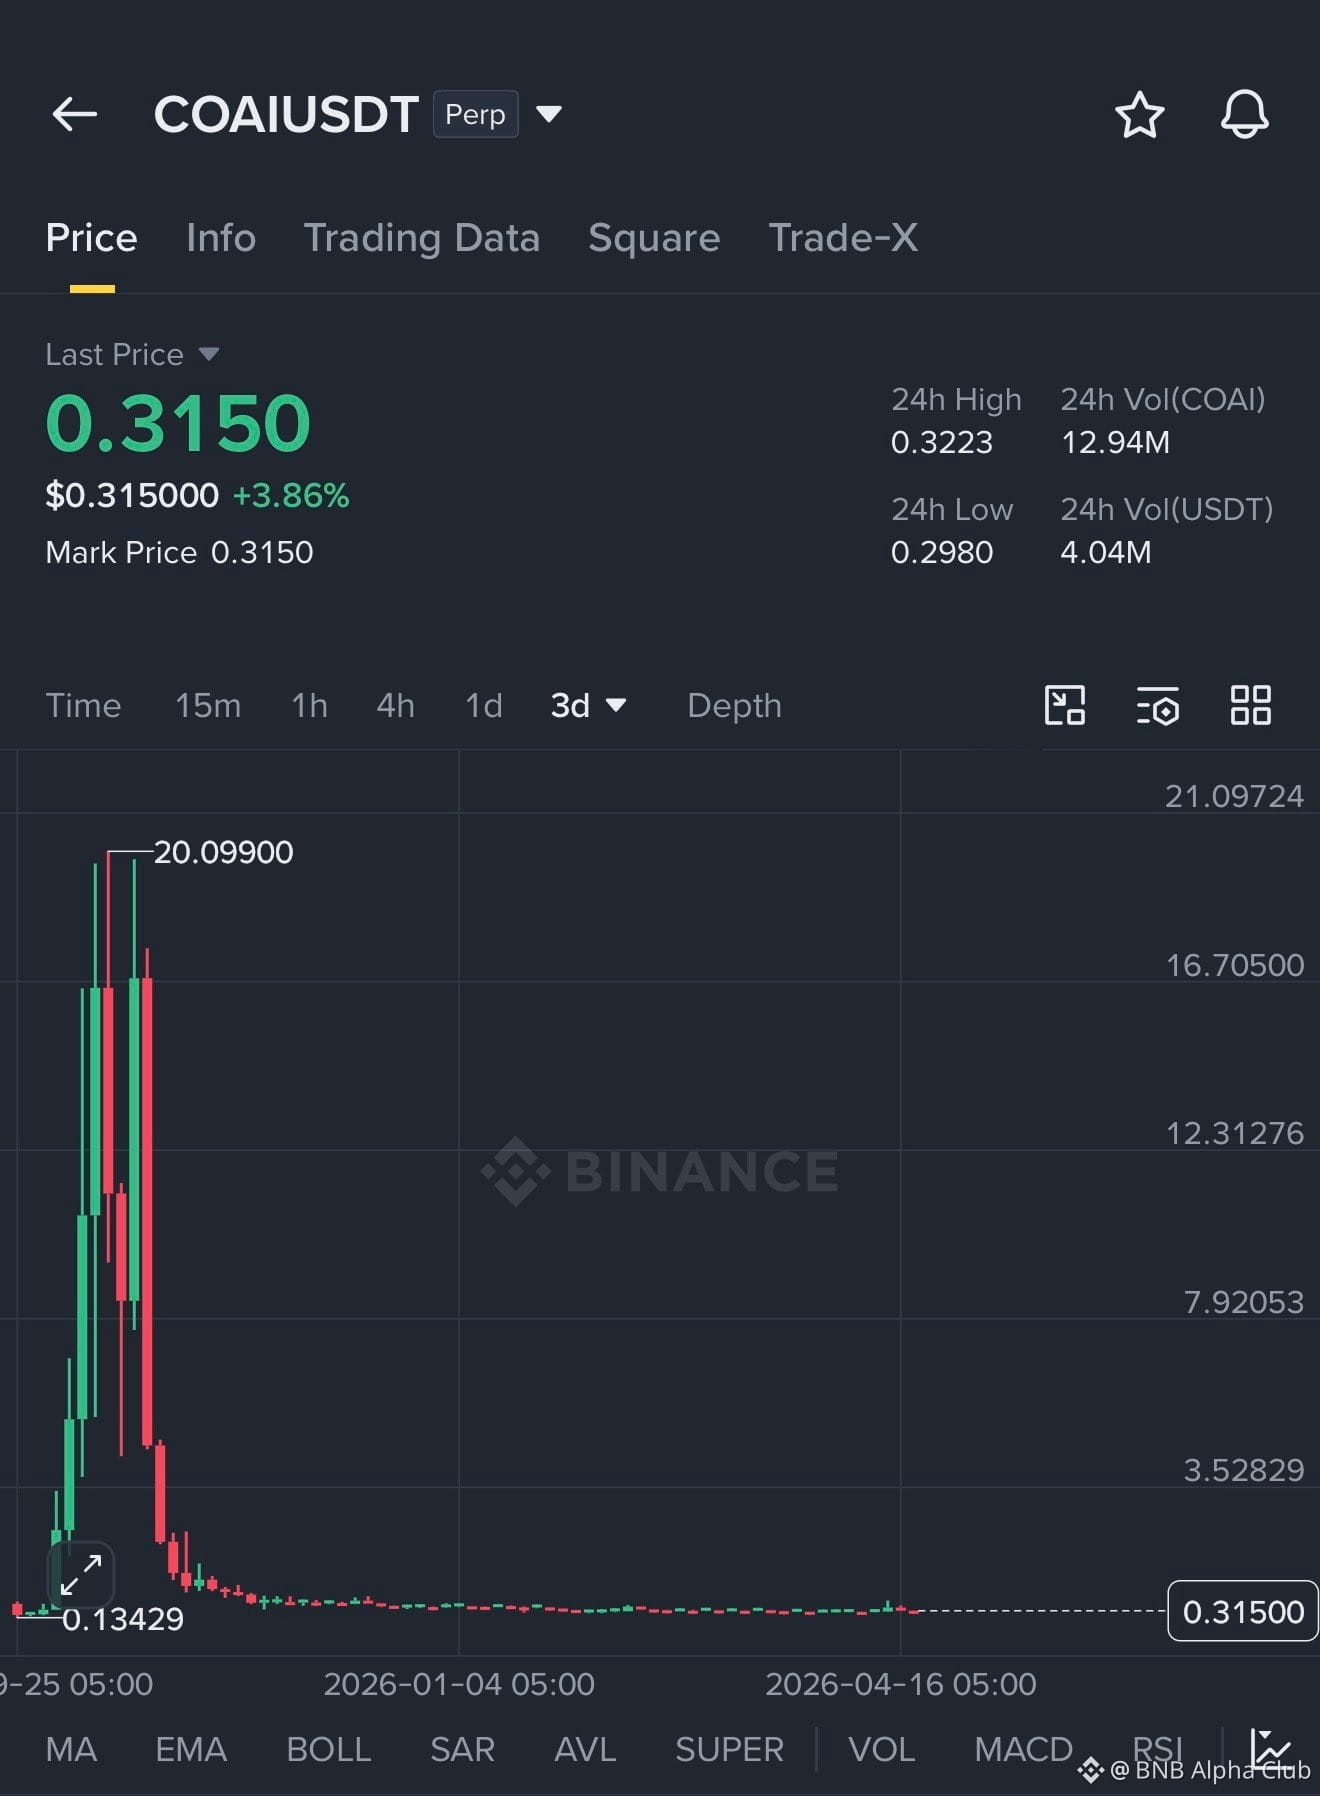Select the 15m interval
The width and height of the screenshot is (1320, 1796).
tap(208, 705)
